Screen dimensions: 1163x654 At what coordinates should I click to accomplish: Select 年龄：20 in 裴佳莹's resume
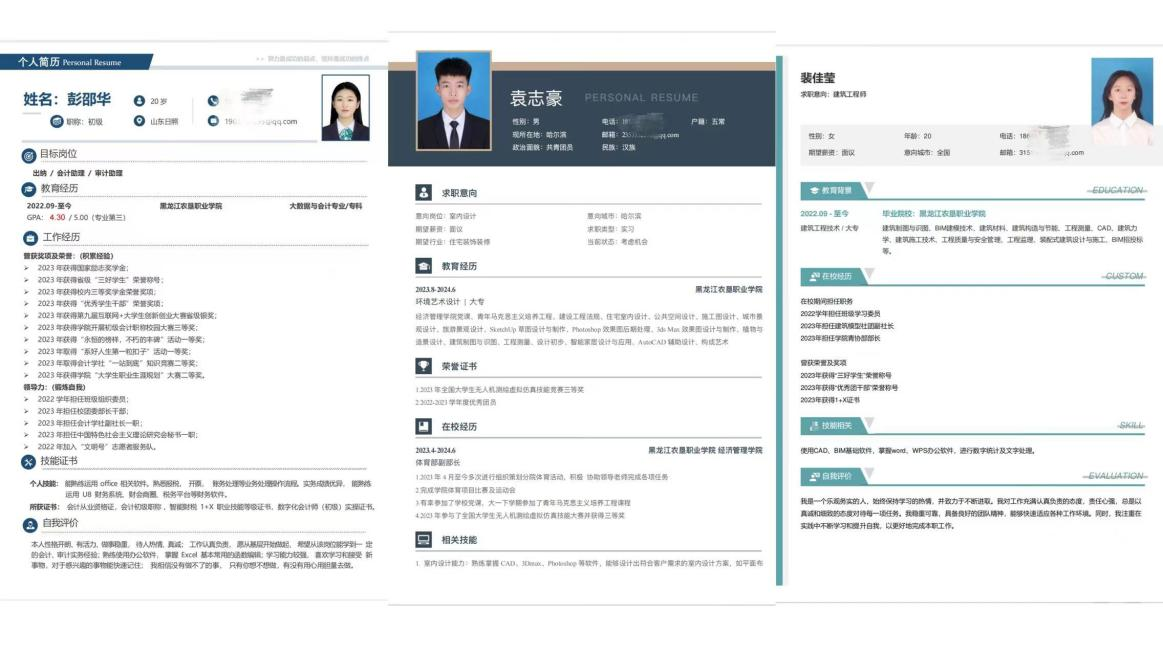pos(917,136)
